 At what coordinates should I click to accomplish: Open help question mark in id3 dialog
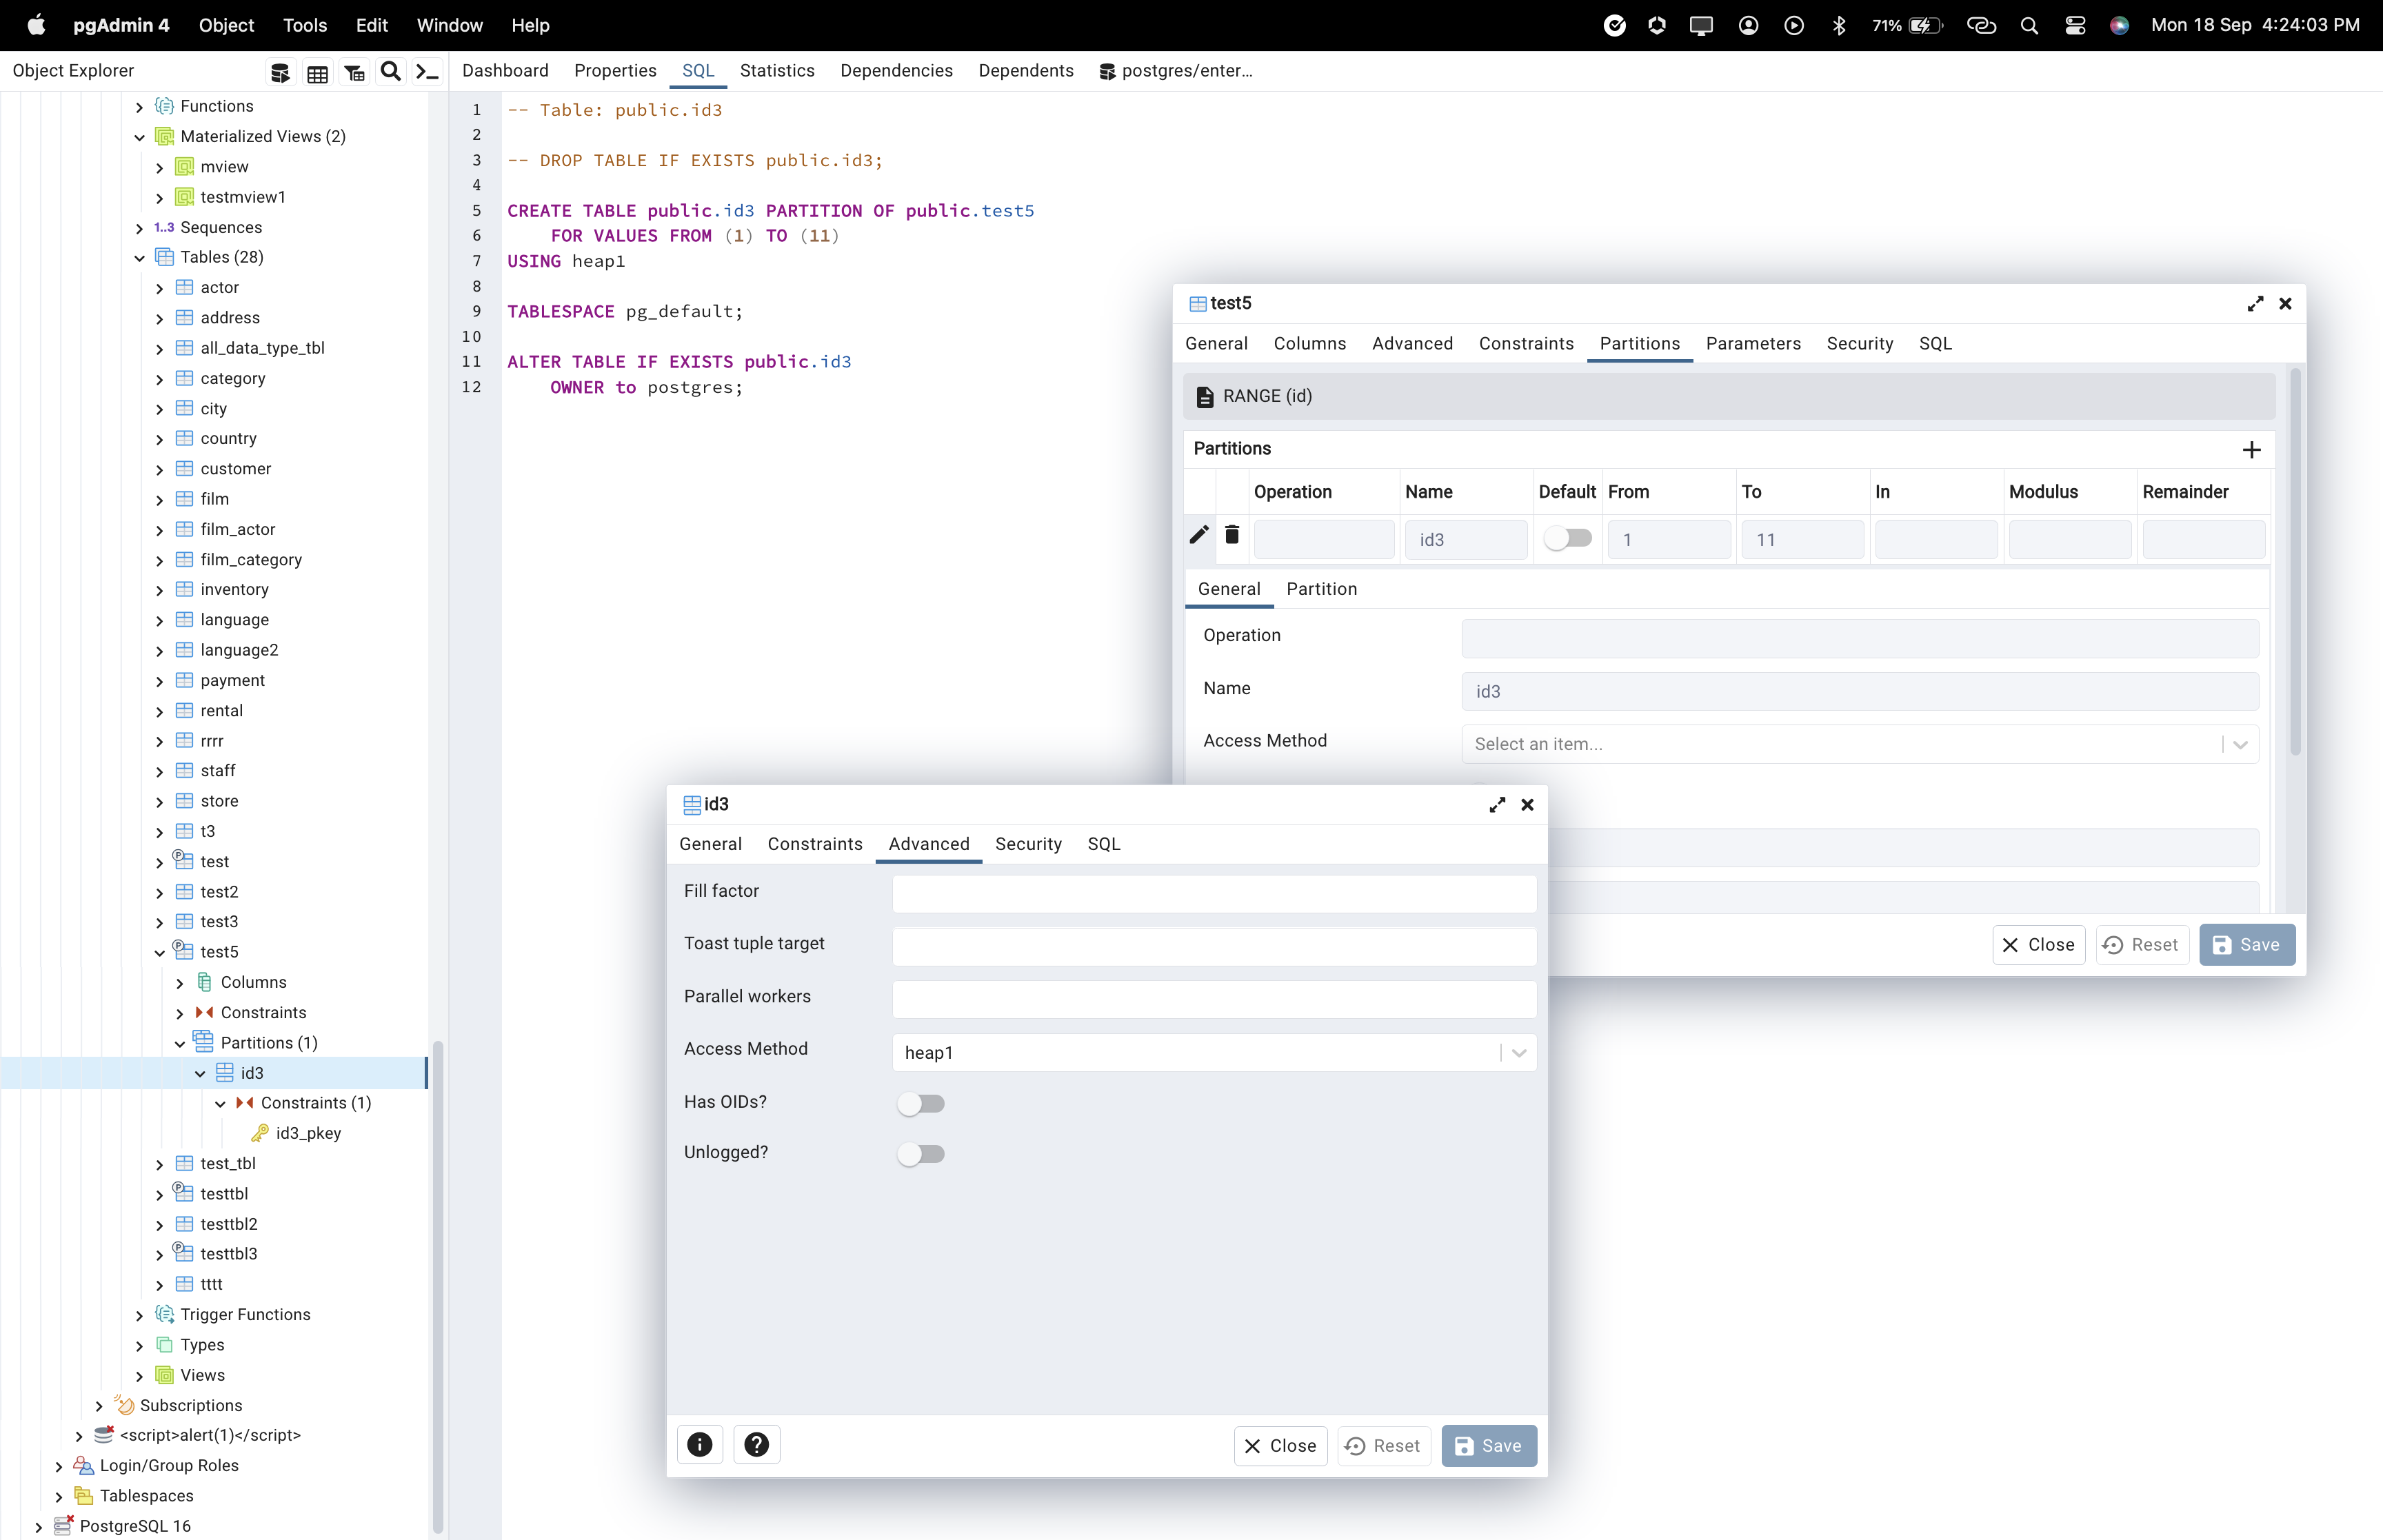point(757,1444)
